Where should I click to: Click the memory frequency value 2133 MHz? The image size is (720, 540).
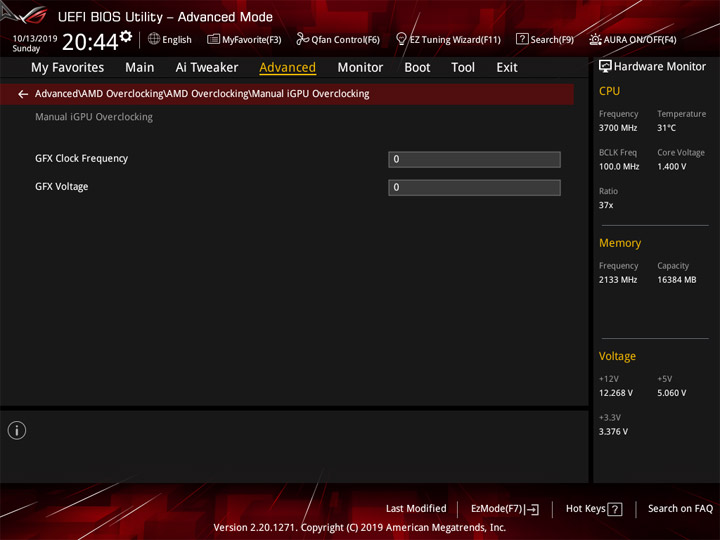point(618,280)
